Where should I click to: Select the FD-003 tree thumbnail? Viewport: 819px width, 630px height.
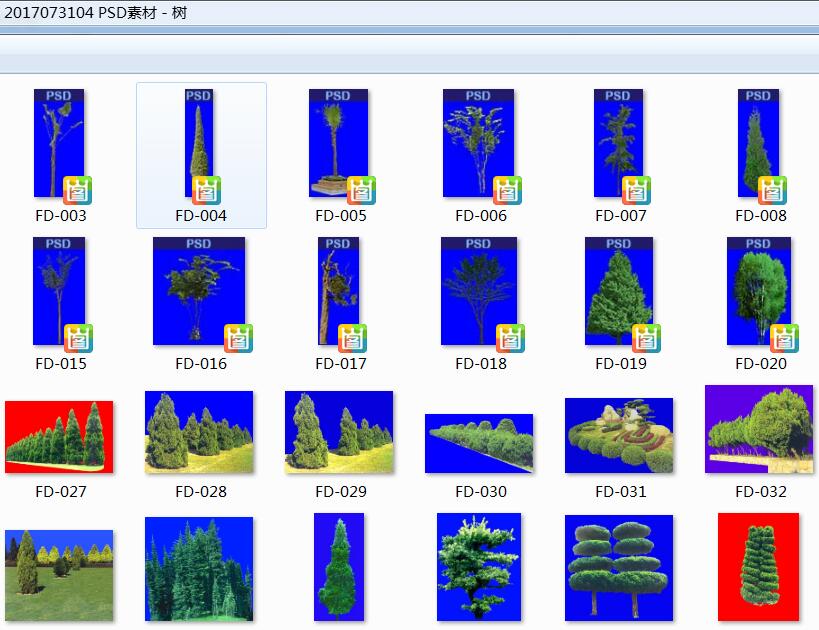point(59,143)
